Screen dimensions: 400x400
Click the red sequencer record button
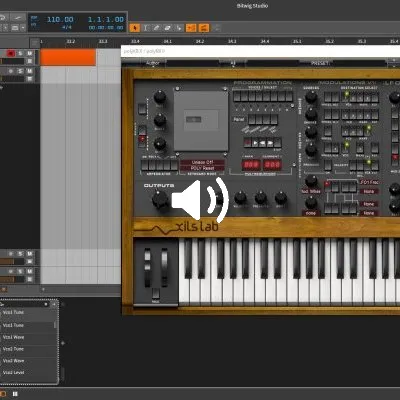tap(247, 143)
